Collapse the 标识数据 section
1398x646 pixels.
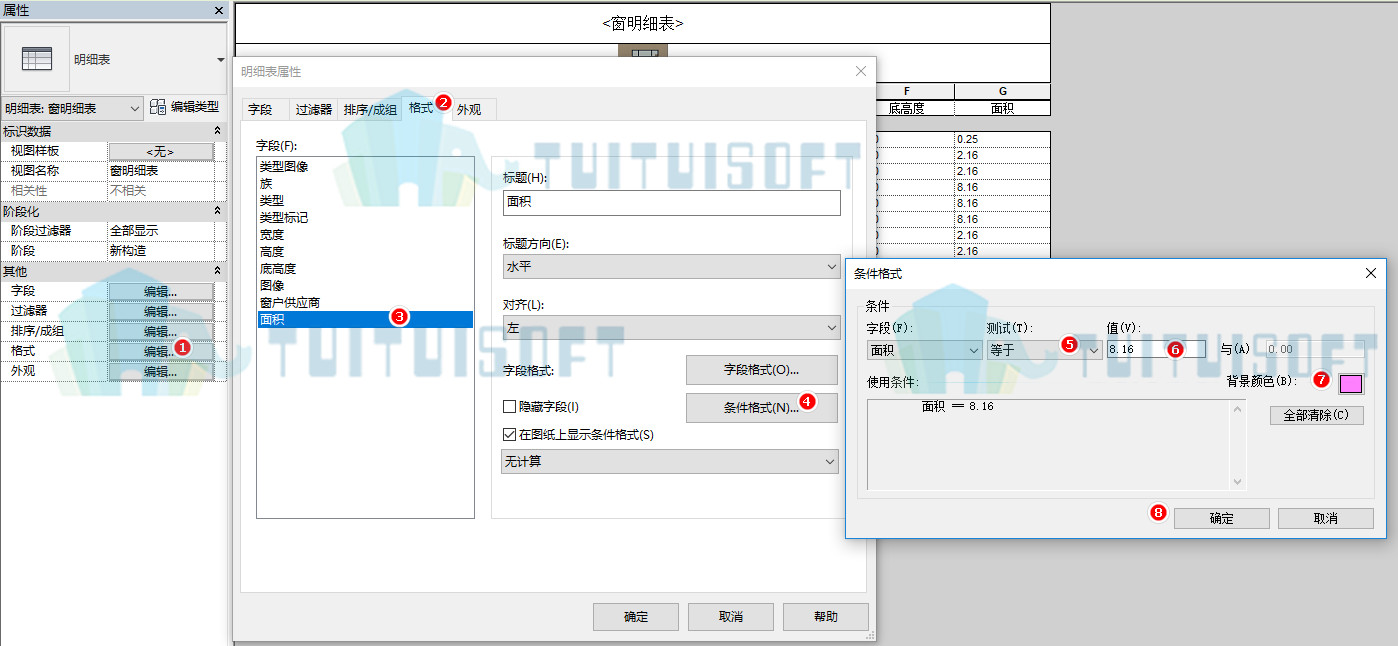pos(217,131)
